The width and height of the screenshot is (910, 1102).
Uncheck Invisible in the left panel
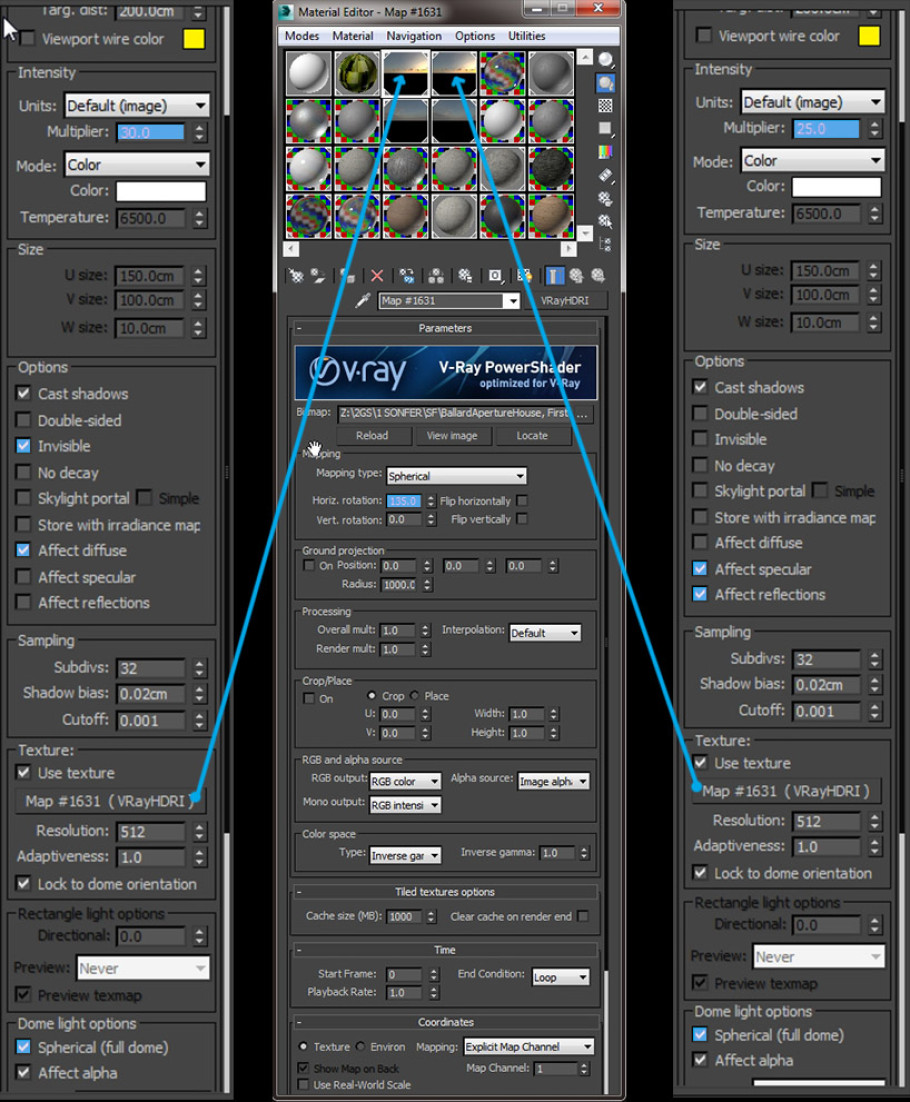click(24, 446)
